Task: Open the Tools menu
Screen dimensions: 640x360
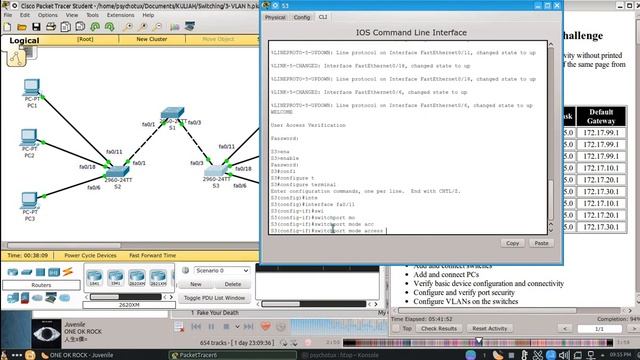Action: (x=92, y=15)
